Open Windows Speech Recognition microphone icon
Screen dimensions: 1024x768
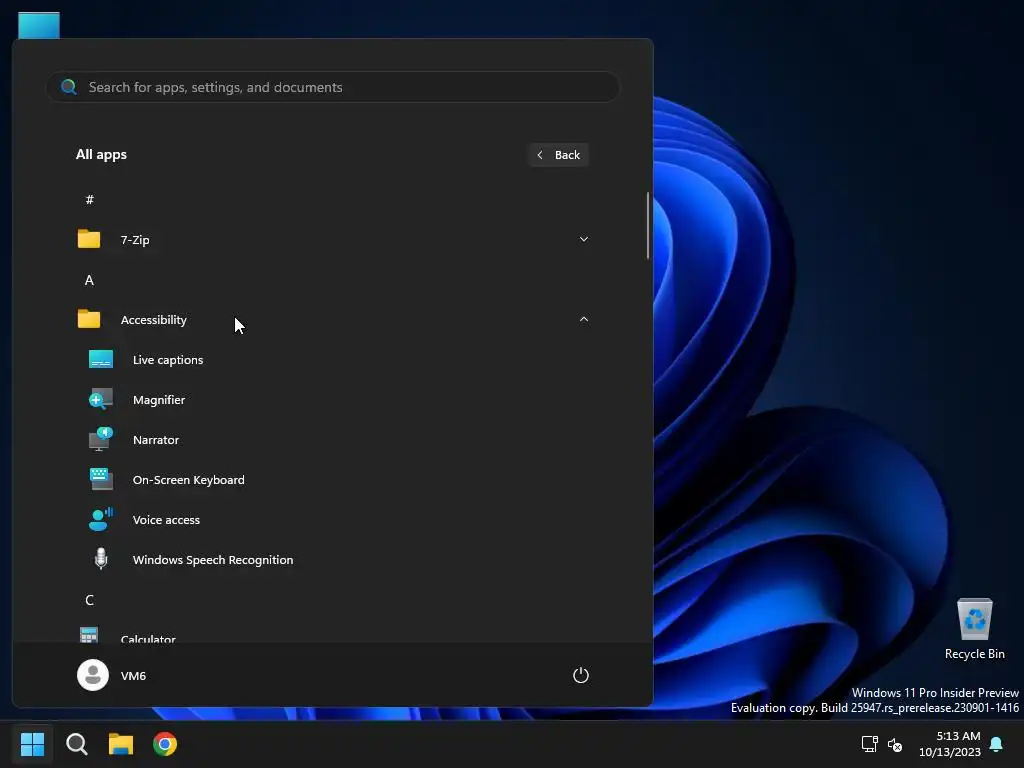pos(101,560)
